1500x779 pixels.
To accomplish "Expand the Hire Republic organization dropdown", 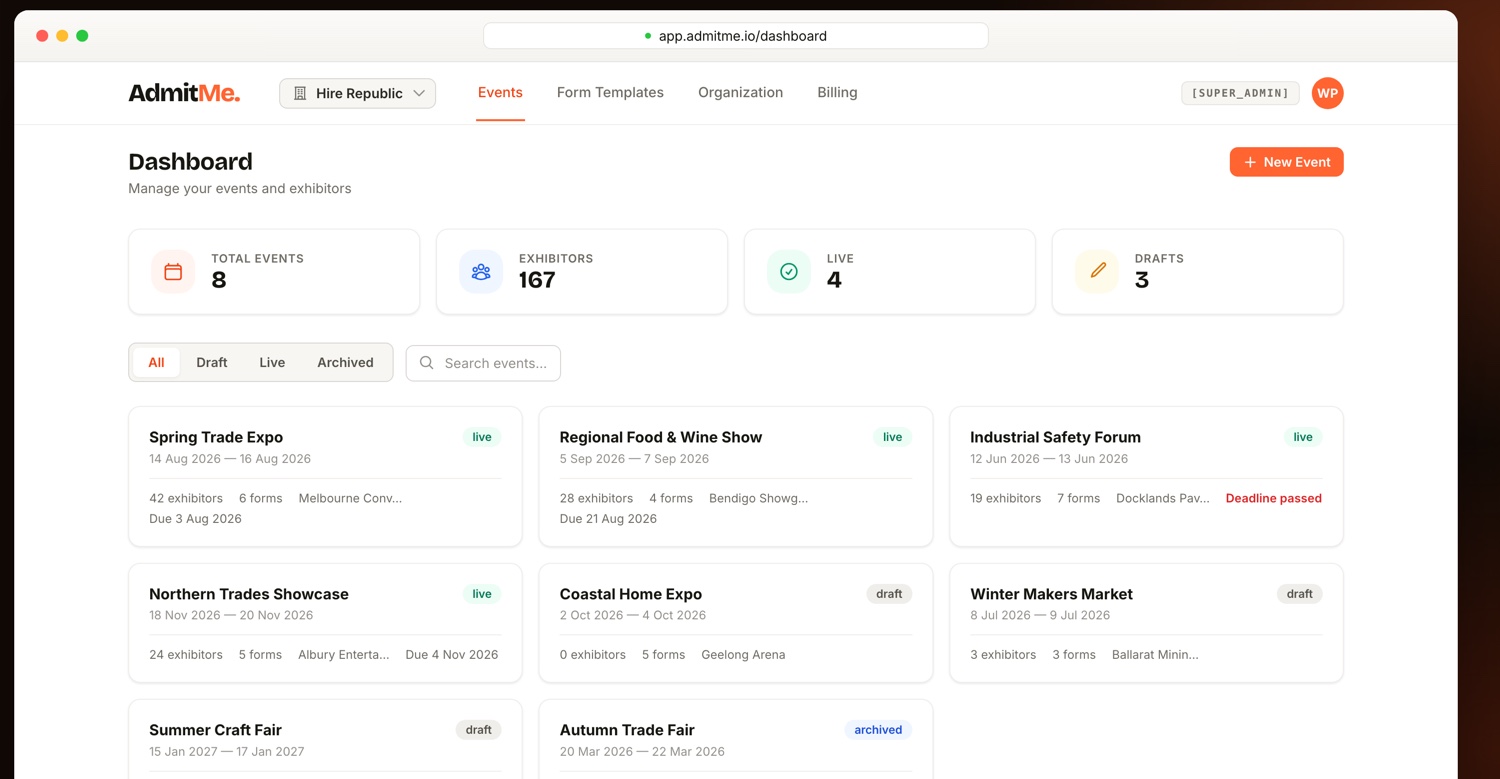I will click(357, 93).
